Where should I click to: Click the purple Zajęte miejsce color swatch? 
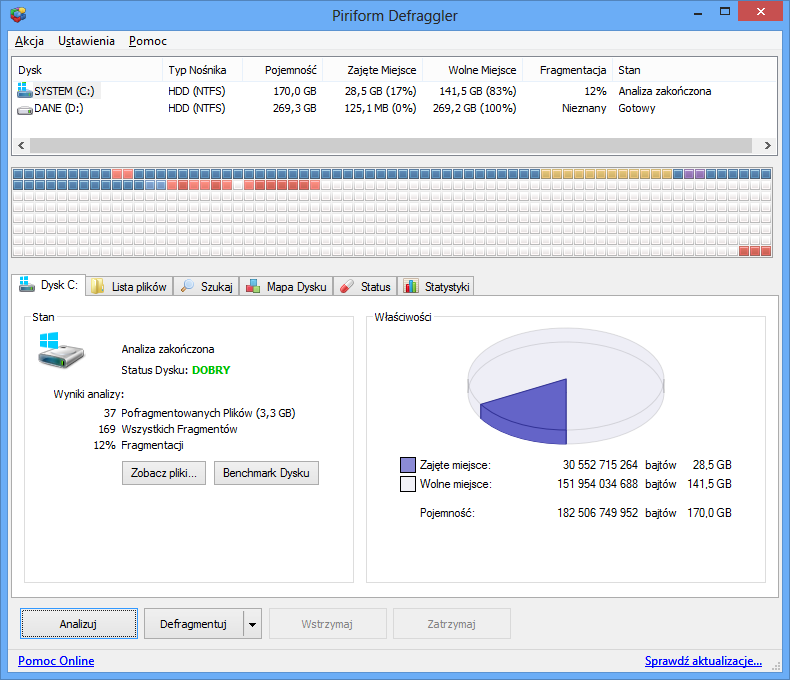point(408,465)
